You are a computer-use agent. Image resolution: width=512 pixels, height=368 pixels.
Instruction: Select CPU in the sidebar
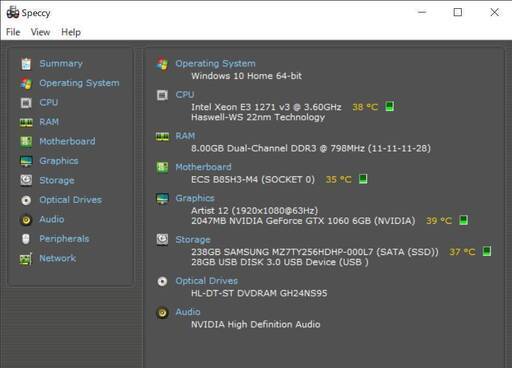coord(49,102)
